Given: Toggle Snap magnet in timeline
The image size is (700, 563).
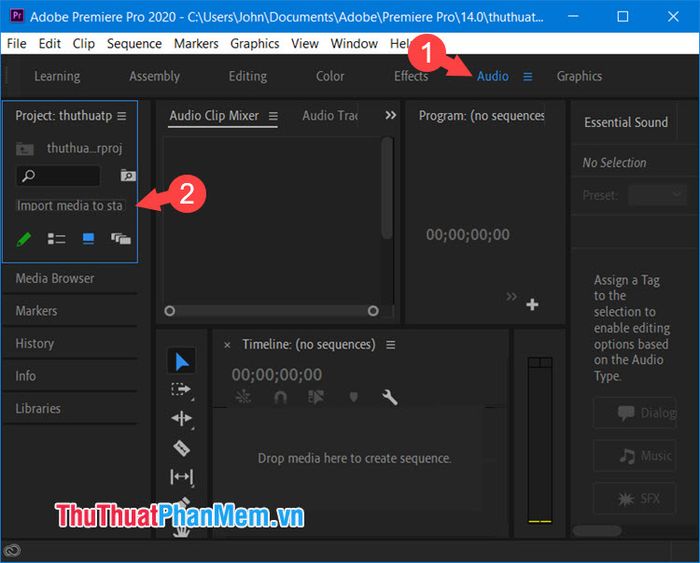Looking at the screenshot, I should coord(280,397).
